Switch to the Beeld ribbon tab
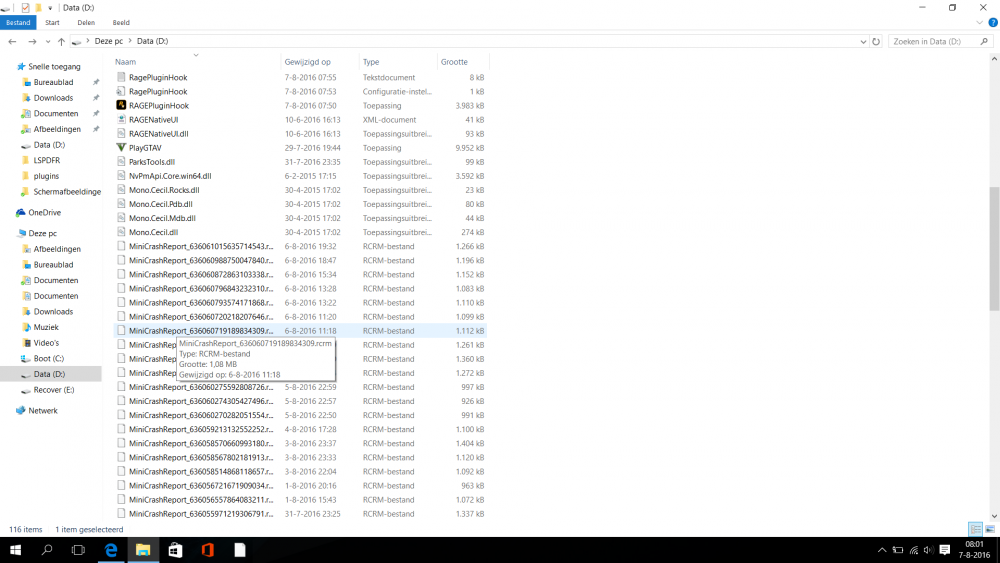The height and width of the screenshot is (563, 1000). (x=121, y=22)
